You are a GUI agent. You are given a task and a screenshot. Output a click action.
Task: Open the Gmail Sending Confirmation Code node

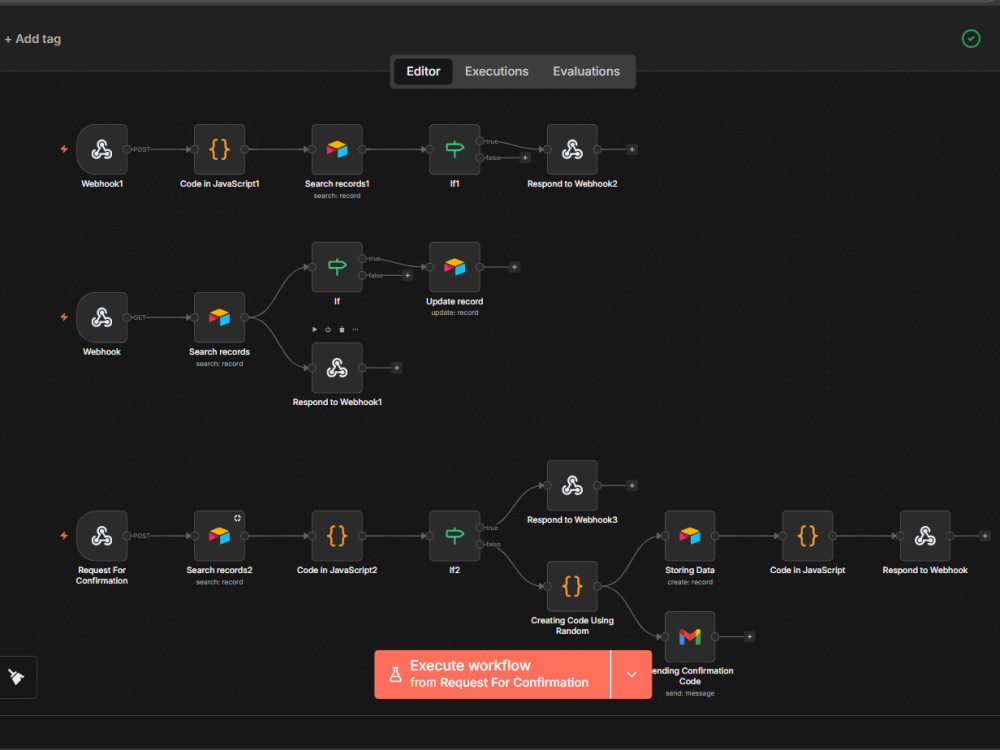[x=690, y=636]
